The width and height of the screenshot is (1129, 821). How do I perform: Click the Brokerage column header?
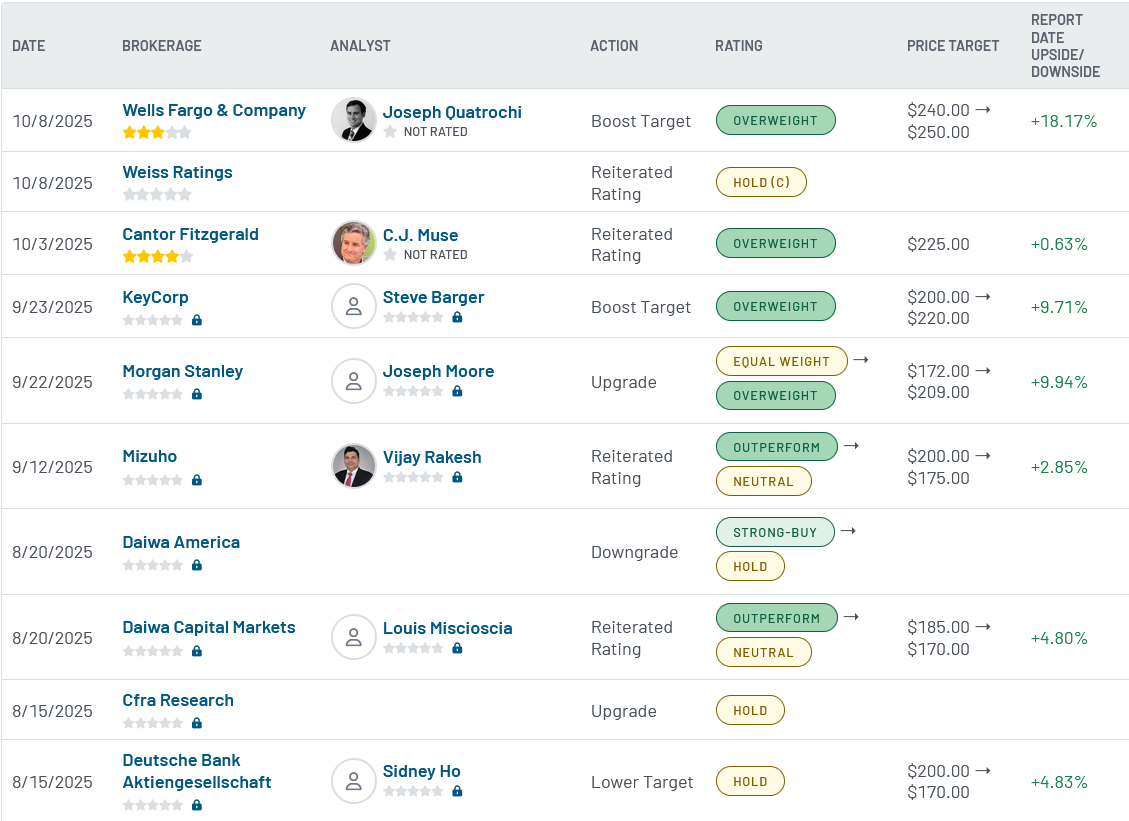162,46
